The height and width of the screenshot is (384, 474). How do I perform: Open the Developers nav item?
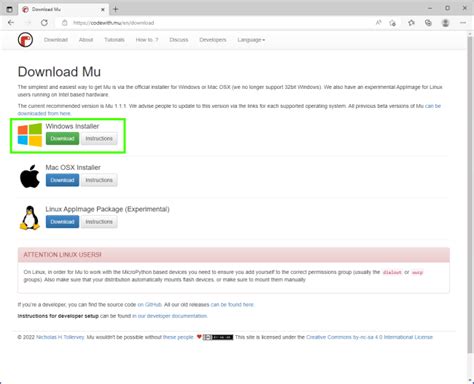tap(213, 40)
